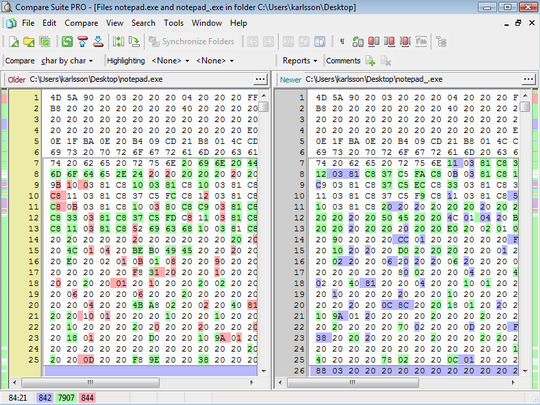Viewport: 540px width, 405px height.
Task: Toggle the paragraph mark display icon
Action: click(342, 42)
